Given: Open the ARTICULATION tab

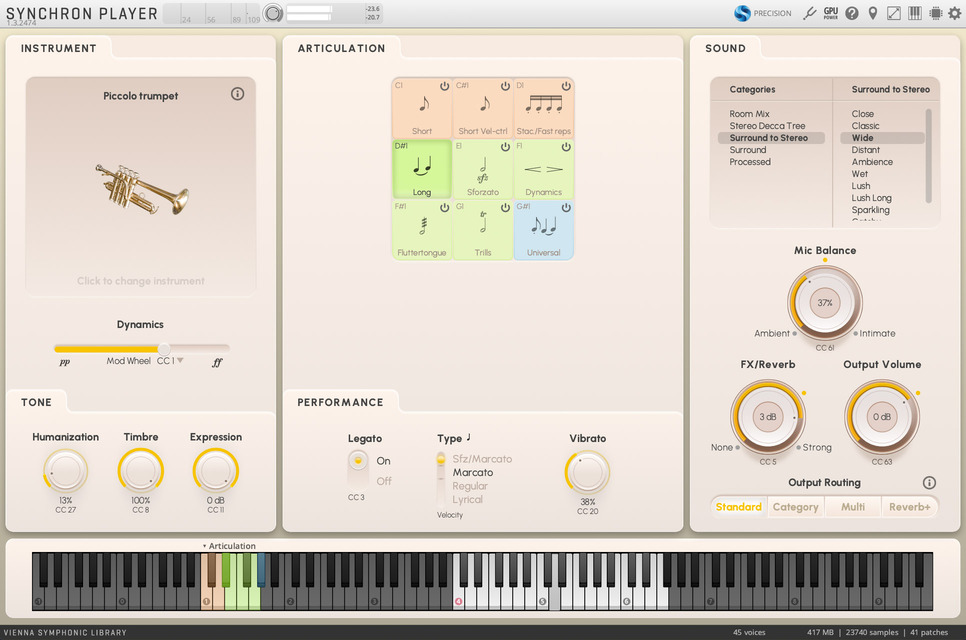Looking at the screenshot, I should coord(341,48).
